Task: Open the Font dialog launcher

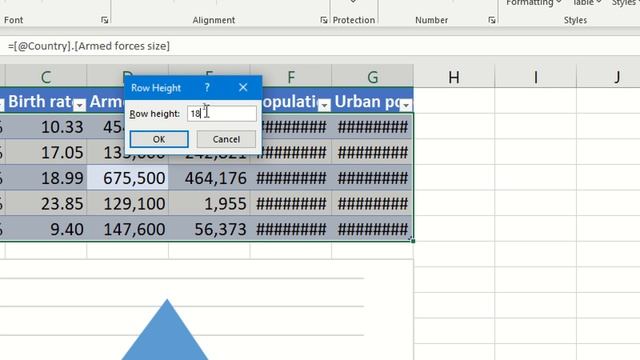Action: pyautogui.click(x=104, y=20)
